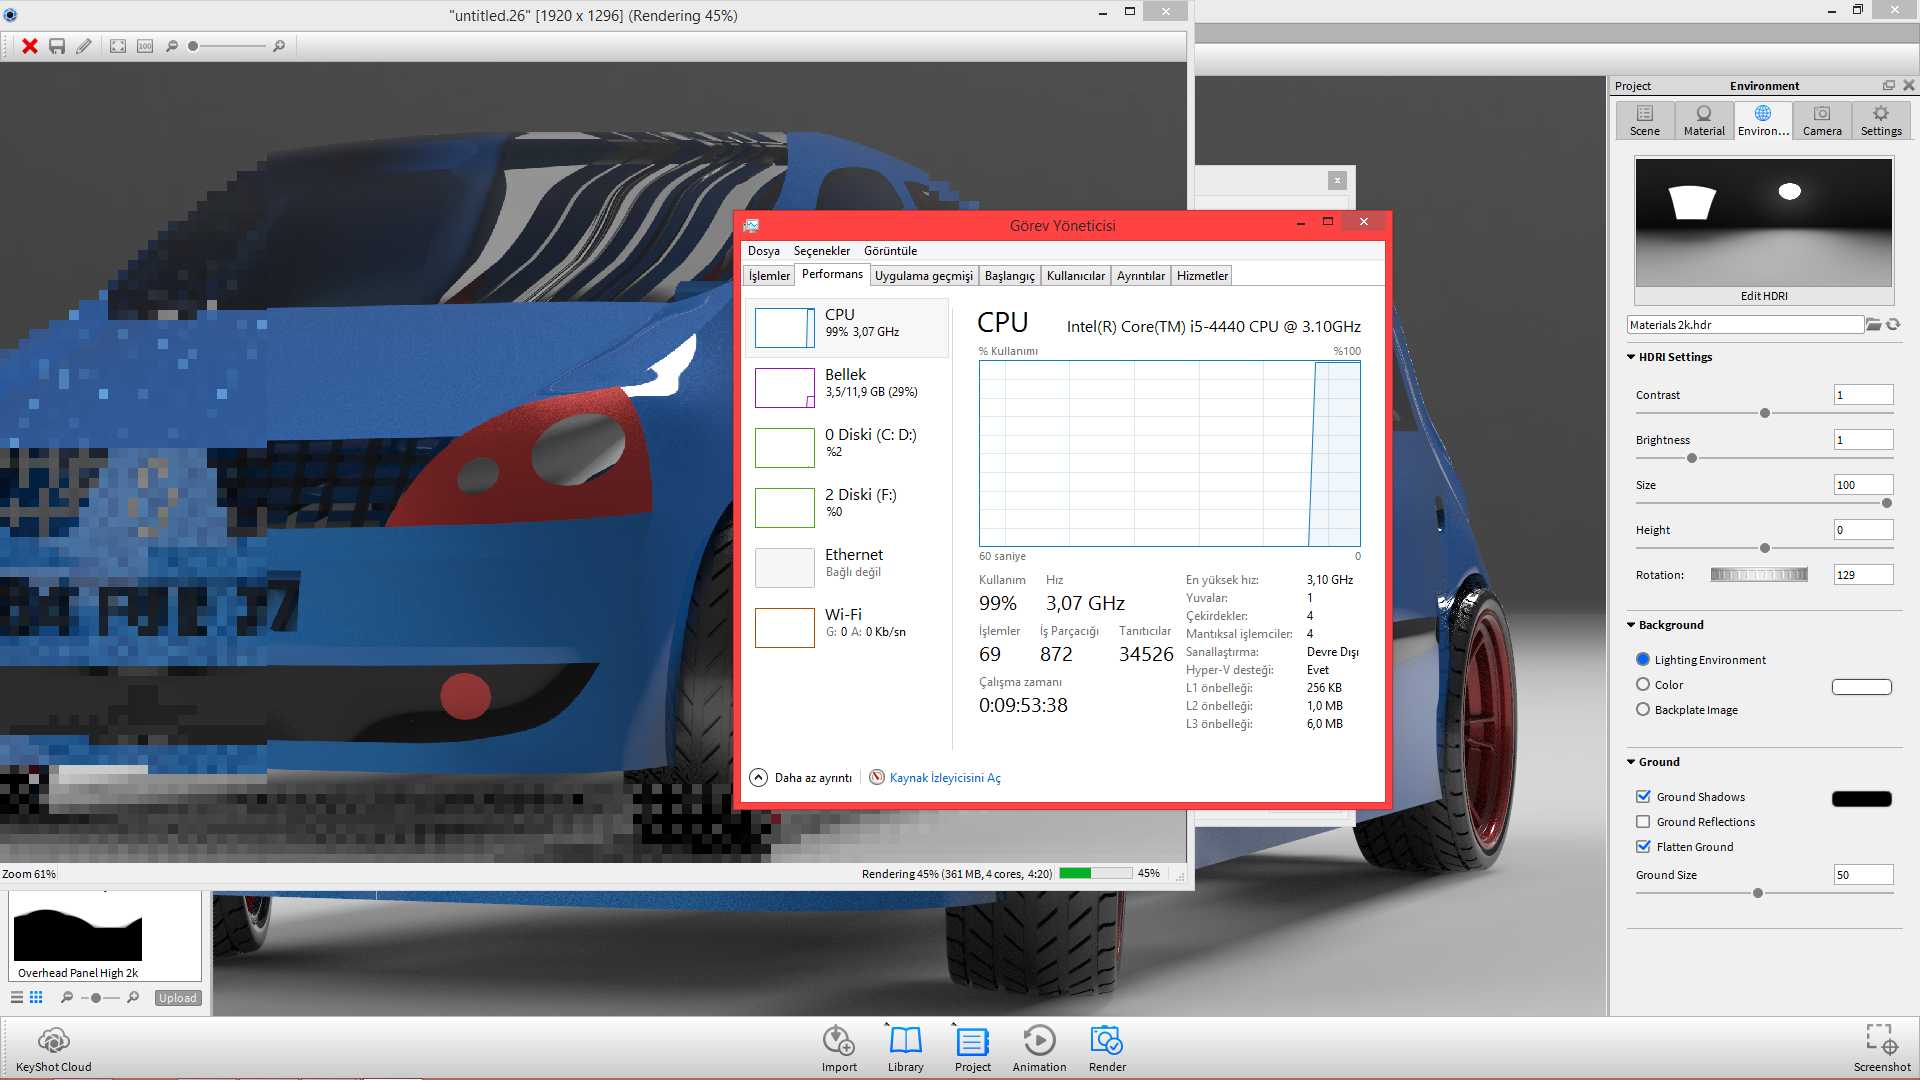Switch to Uygulama geçmişi tab
Viewport: 1920px width, 1080px height.
(924, 276)
